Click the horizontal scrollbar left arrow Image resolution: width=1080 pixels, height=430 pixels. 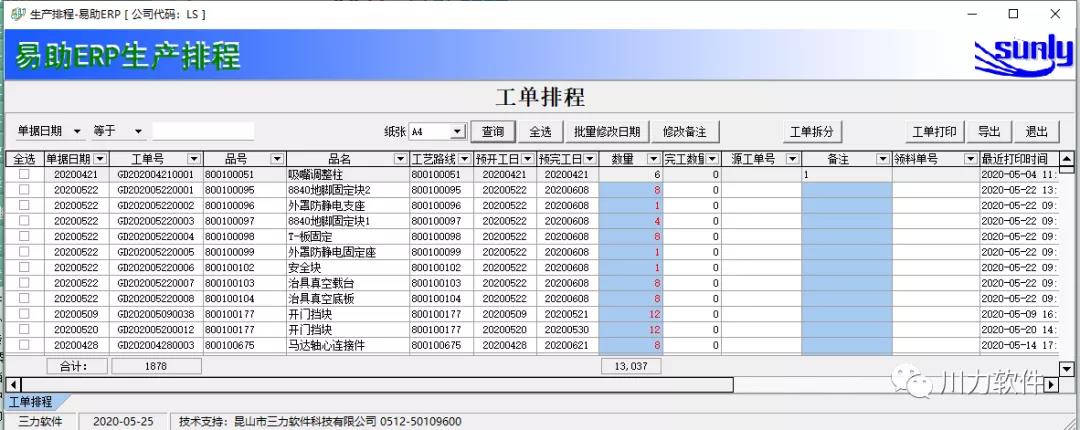[x=13, y=384]
